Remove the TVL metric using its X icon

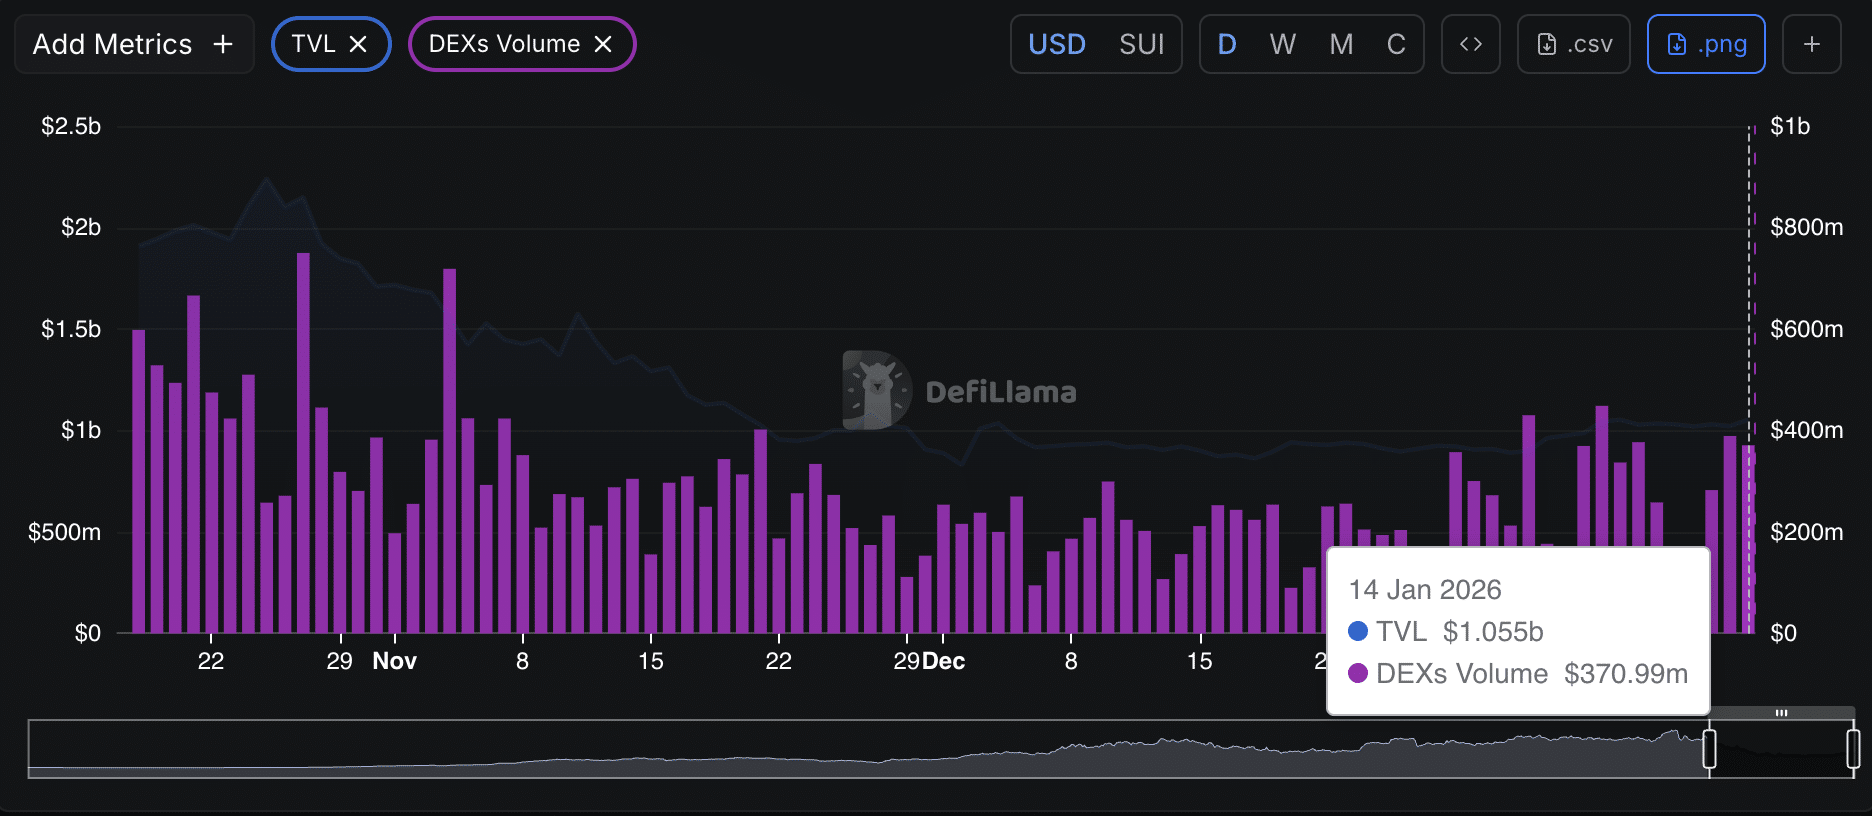point(358,44)
